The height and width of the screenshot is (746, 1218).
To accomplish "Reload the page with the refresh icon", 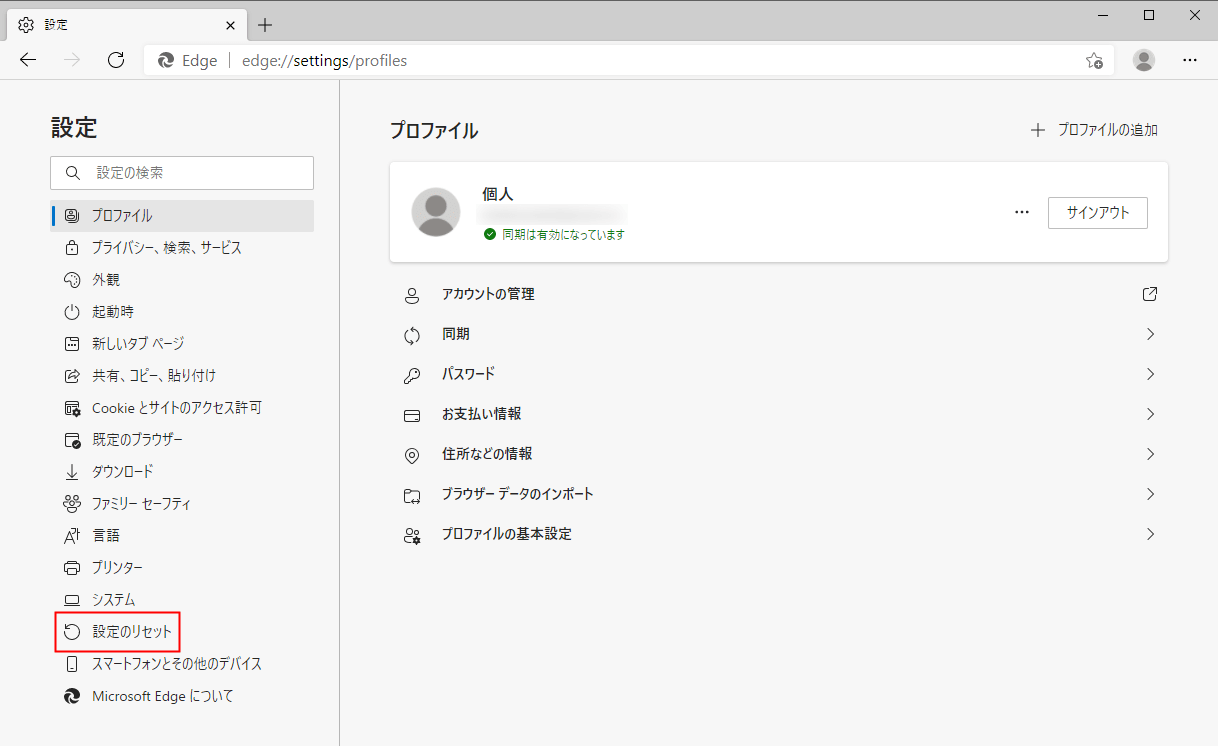I will coord(116,60).
